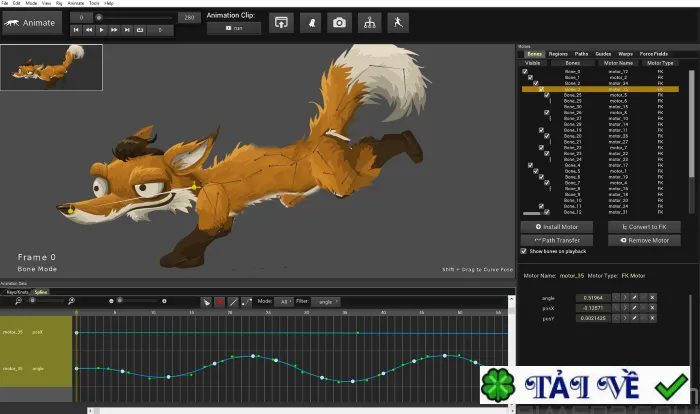This screenshot has width=700, height=414.
Task: Toggle visibility checkbox for Bone_25
Action: tap(547, 95)
